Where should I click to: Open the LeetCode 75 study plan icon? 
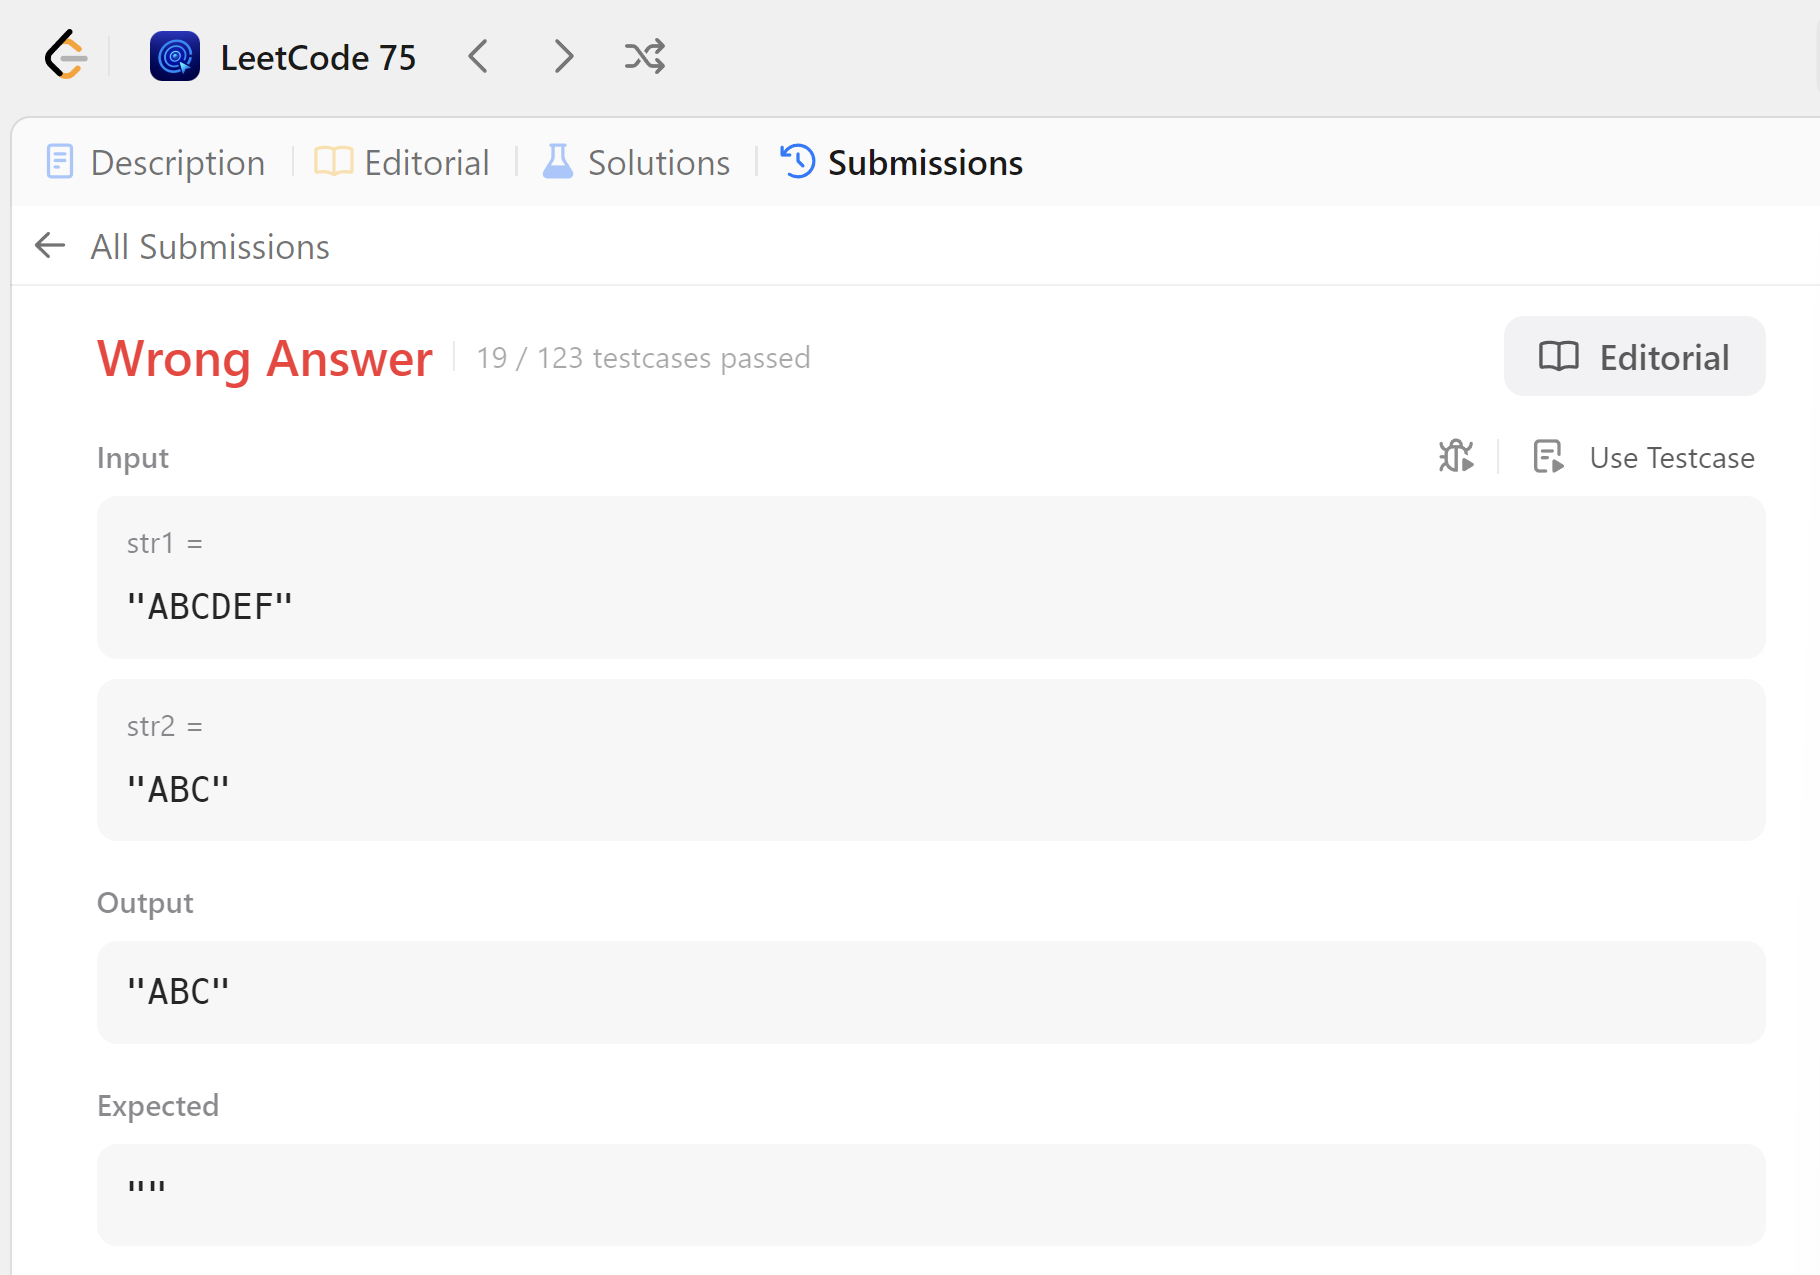[x=175, y=56]
